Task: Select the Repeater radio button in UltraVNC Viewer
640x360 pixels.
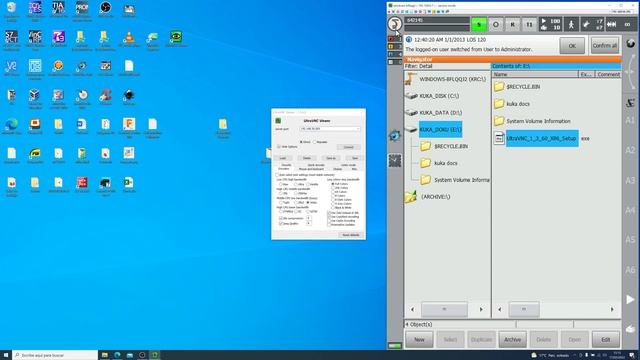Action: pos(315,142)
